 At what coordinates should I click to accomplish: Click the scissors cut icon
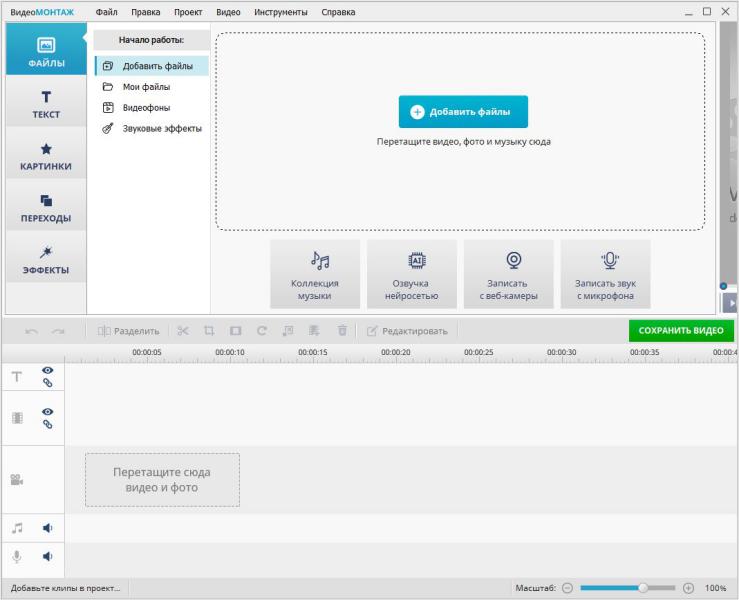pyautogui.click(x=183, y=331)
